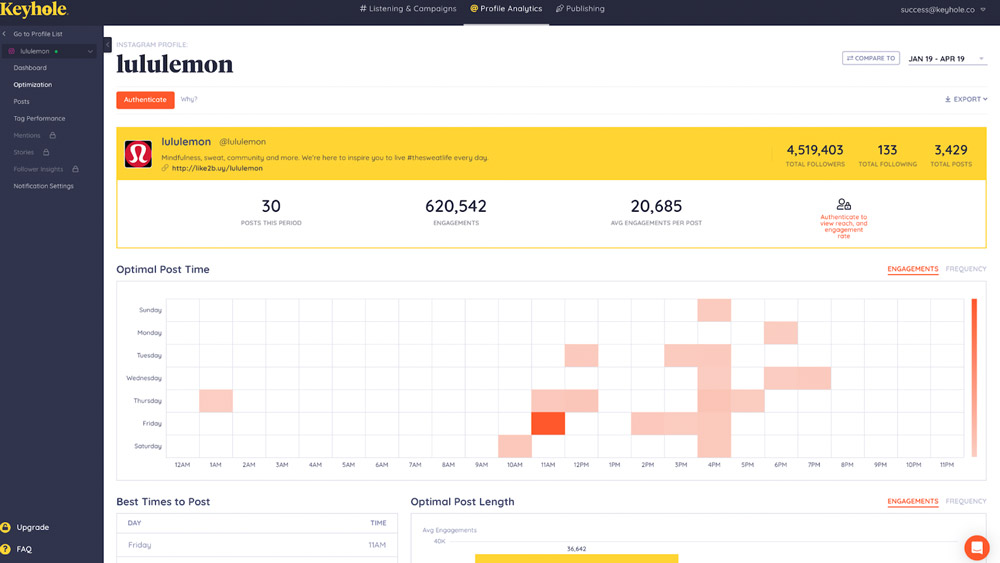Open Posts in sidebar
Image resolution: width=1000 pixels, height=563 pixels.
pyautogui.click(x=21, y=101)
